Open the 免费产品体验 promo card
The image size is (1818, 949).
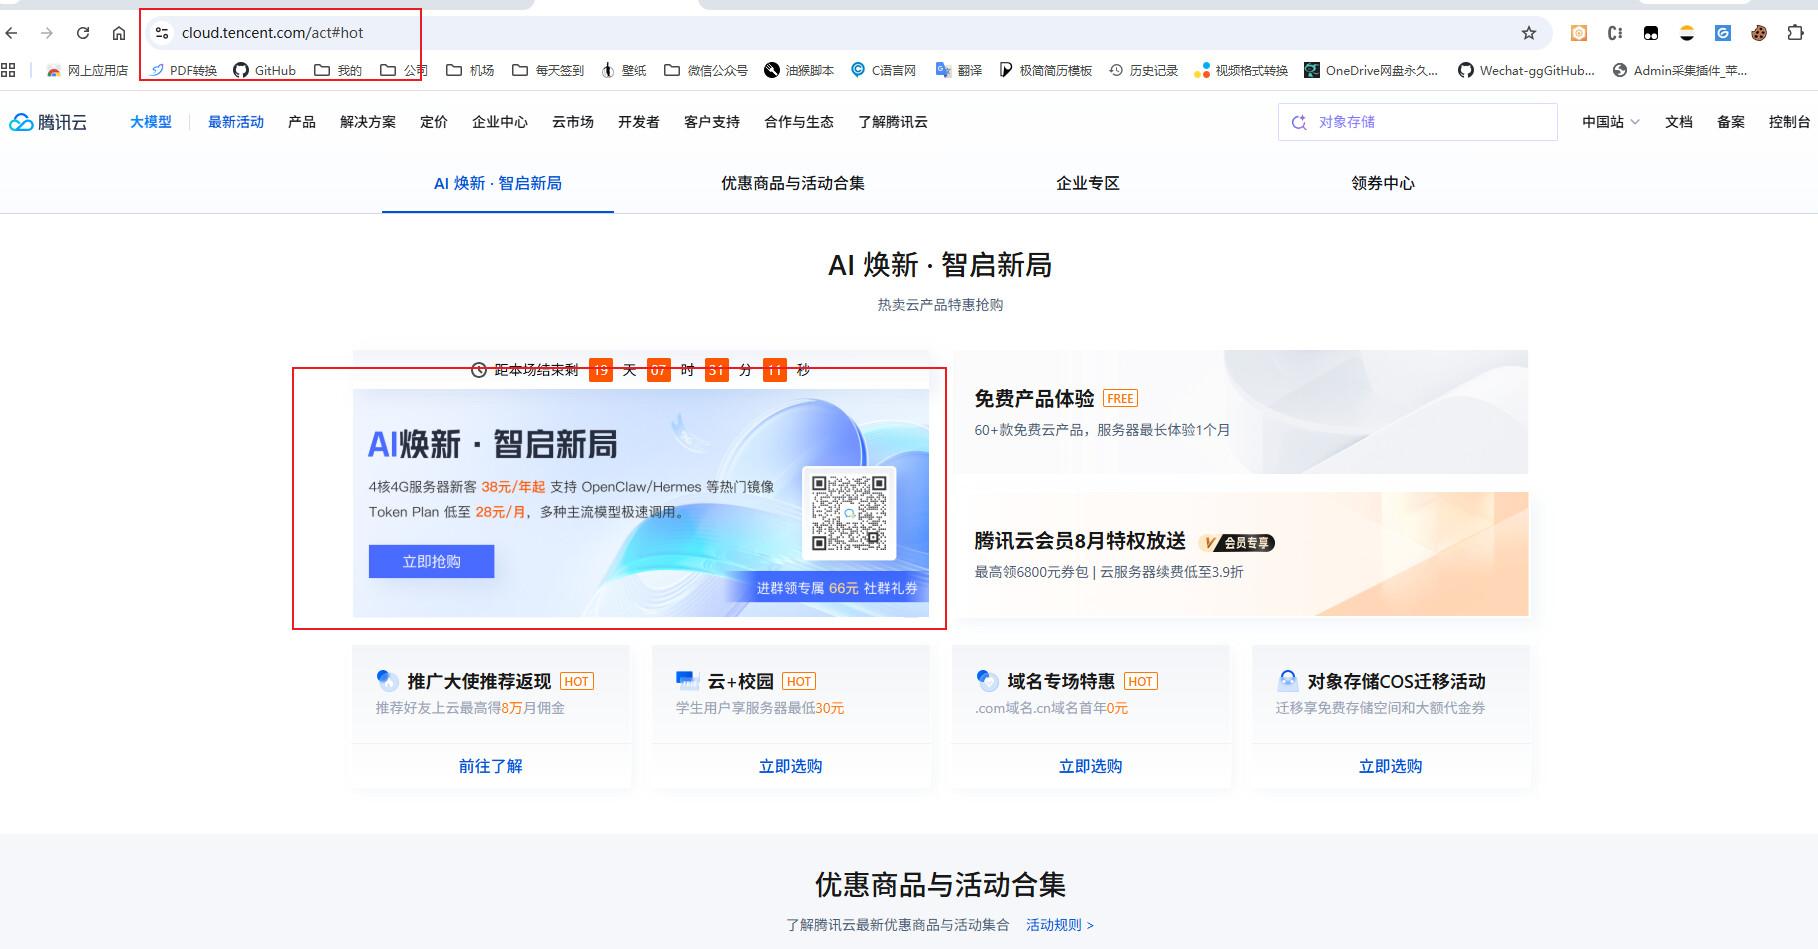tap(1240, 412)
